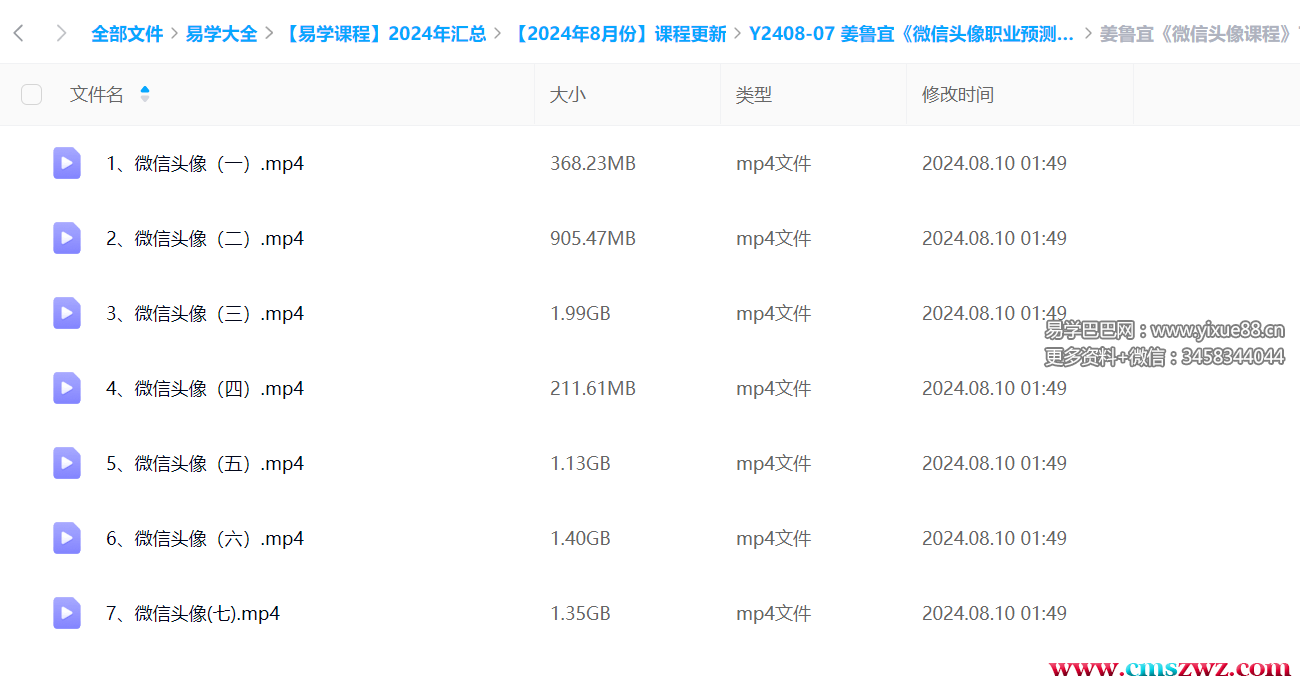The height and width of the screenshot is (686, 1300).
Task: Open 易学大全 breadcrumb folder
Action: [221, 34]
